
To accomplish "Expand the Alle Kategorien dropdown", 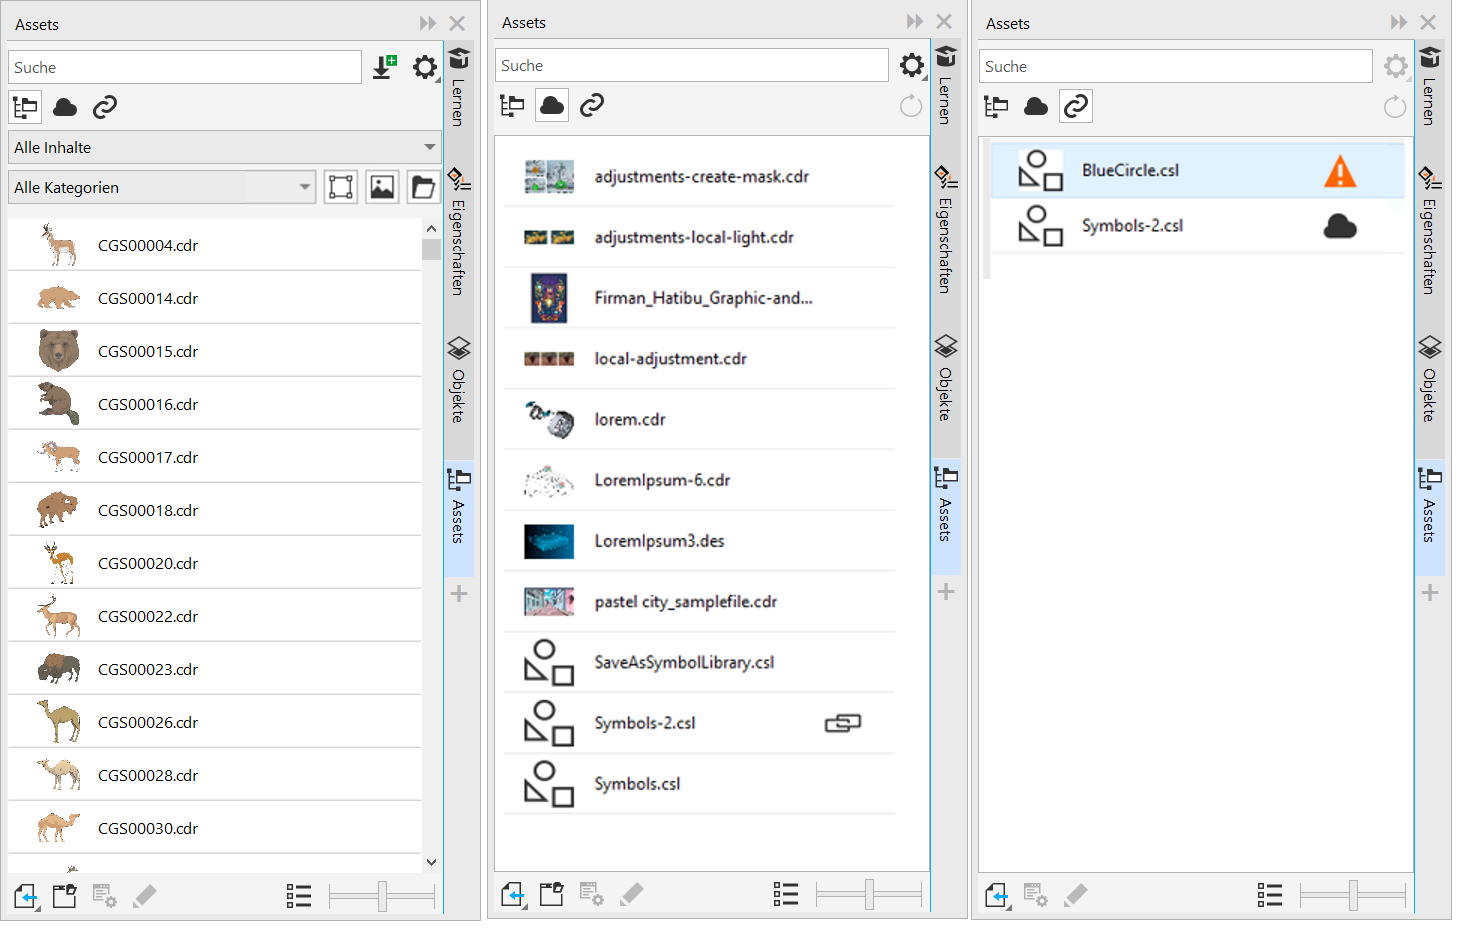I will point(162,187).
